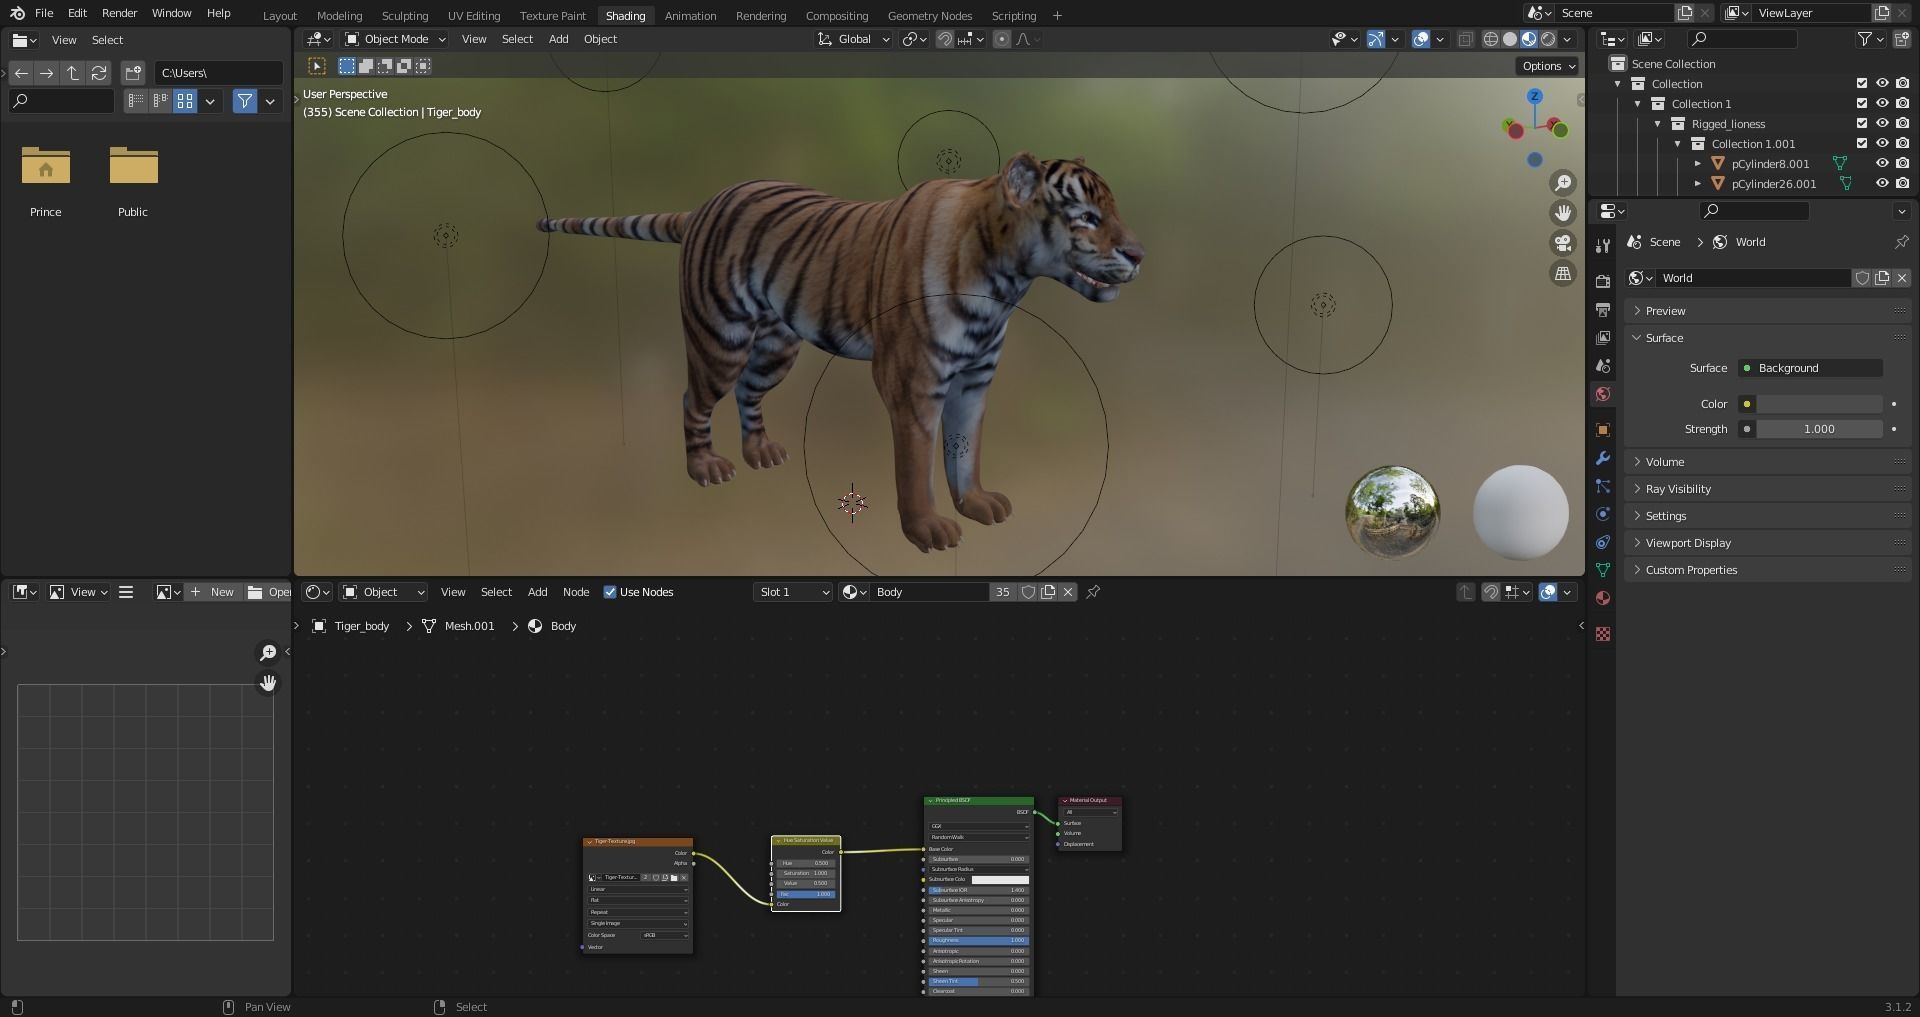Open the Render menu
The image size is (1920, 1017).
[x=119, y=13]
